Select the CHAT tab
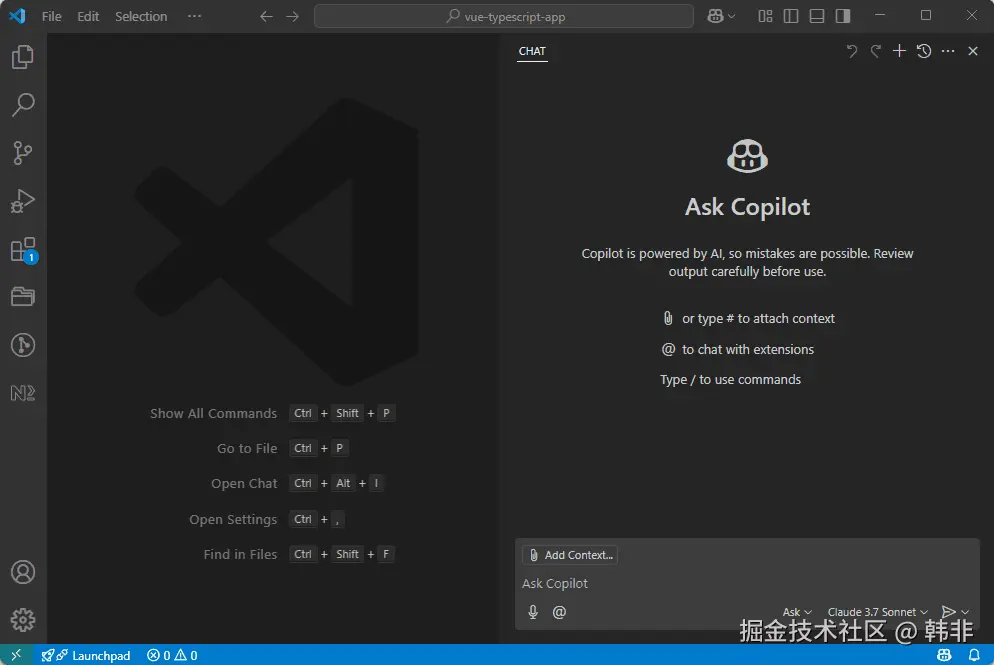This screenshot has height=665, width=994. (x=532, y=51)
